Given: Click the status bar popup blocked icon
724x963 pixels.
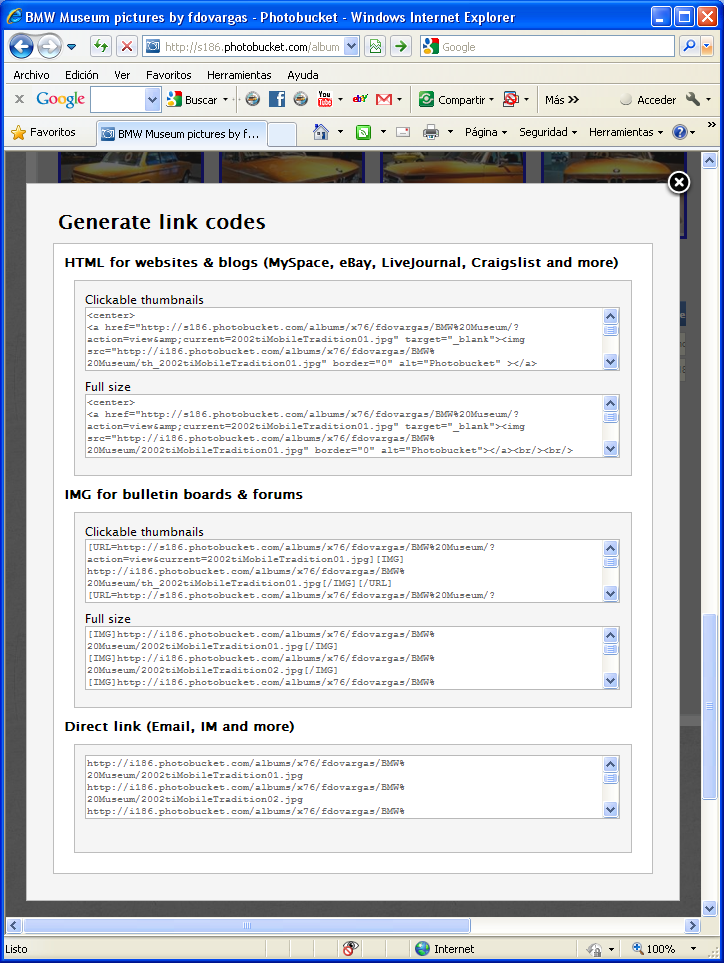Looking at the screenshot, I should (351, 948).
